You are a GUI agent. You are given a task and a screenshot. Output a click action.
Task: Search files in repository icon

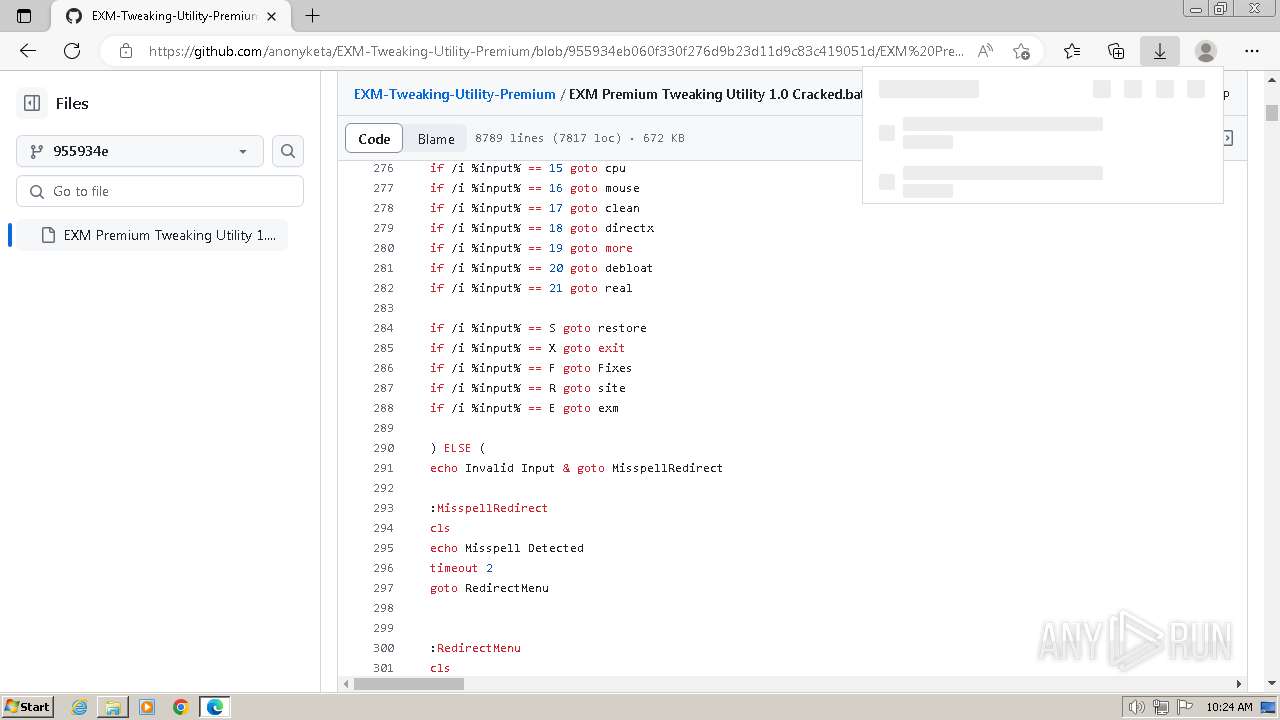tap(288, 151)
